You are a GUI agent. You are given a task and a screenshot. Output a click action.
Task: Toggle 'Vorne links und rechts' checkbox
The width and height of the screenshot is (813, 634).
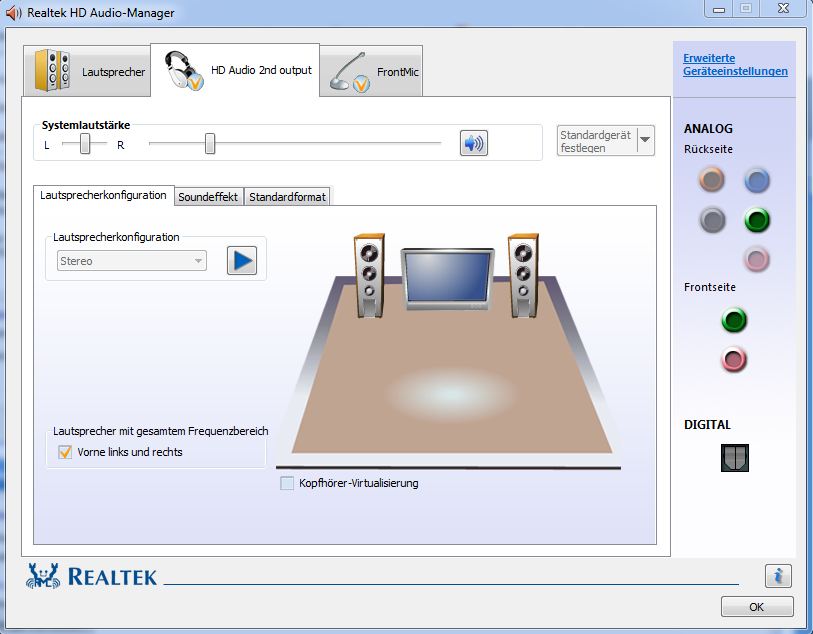click(65, 452)
